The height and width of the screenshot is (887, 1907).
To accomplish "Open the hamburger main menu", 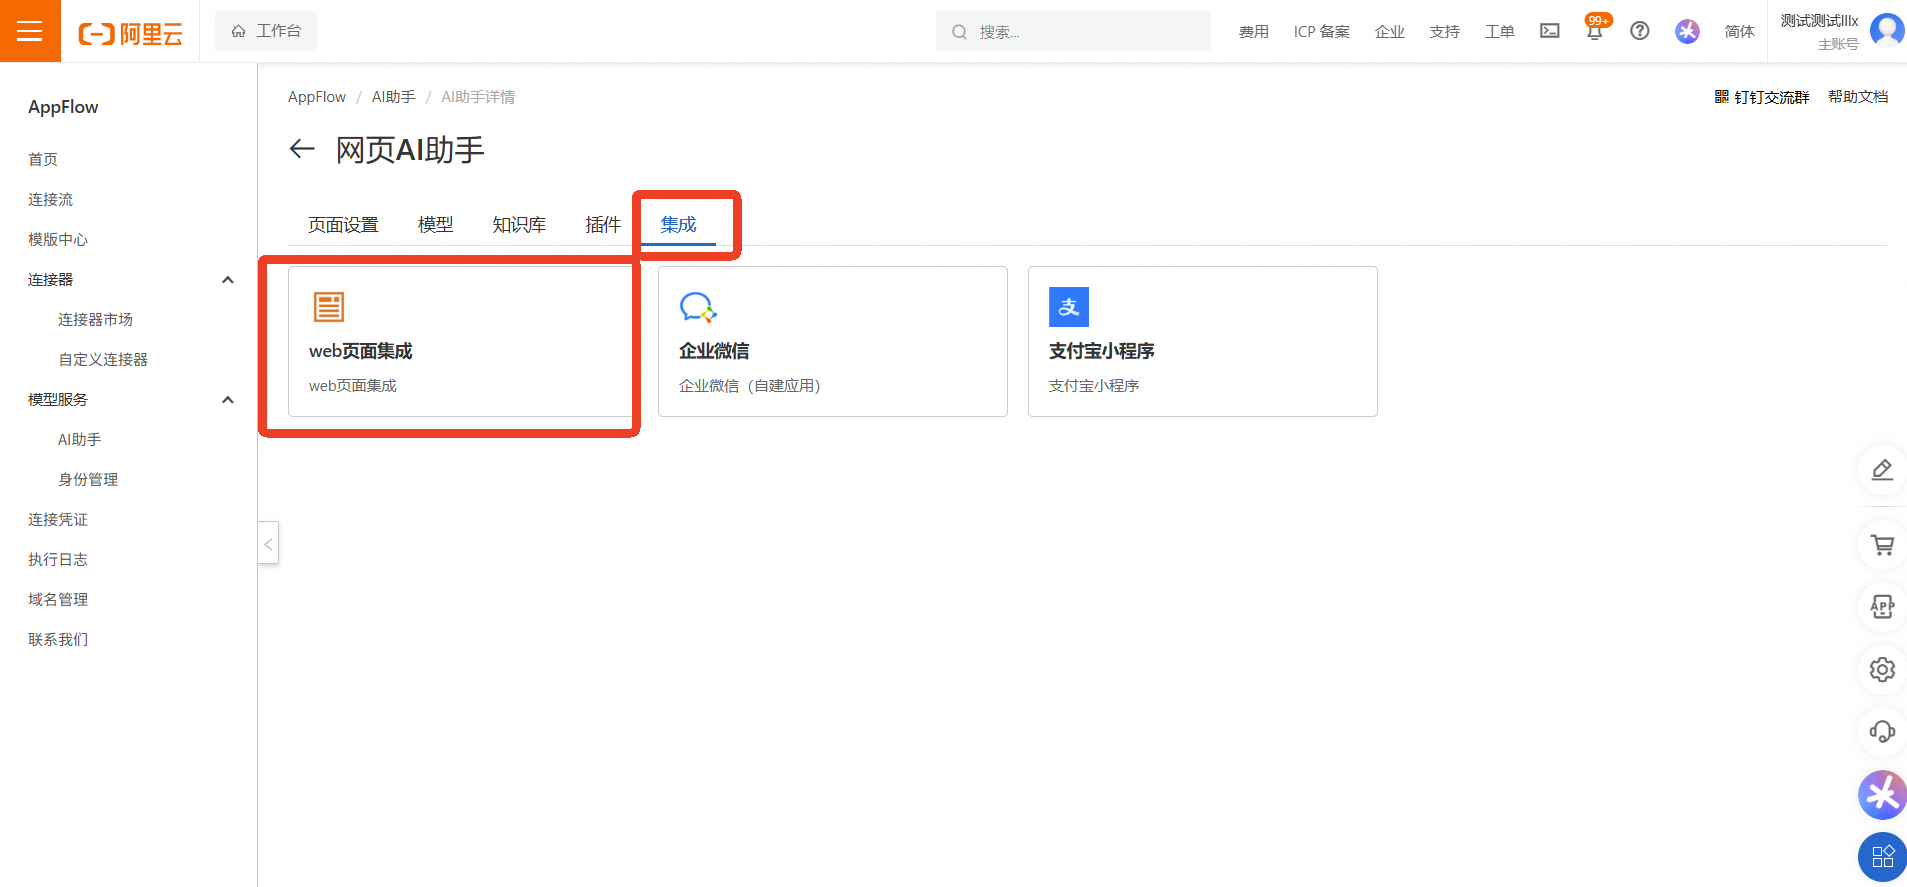I will 30,31.
